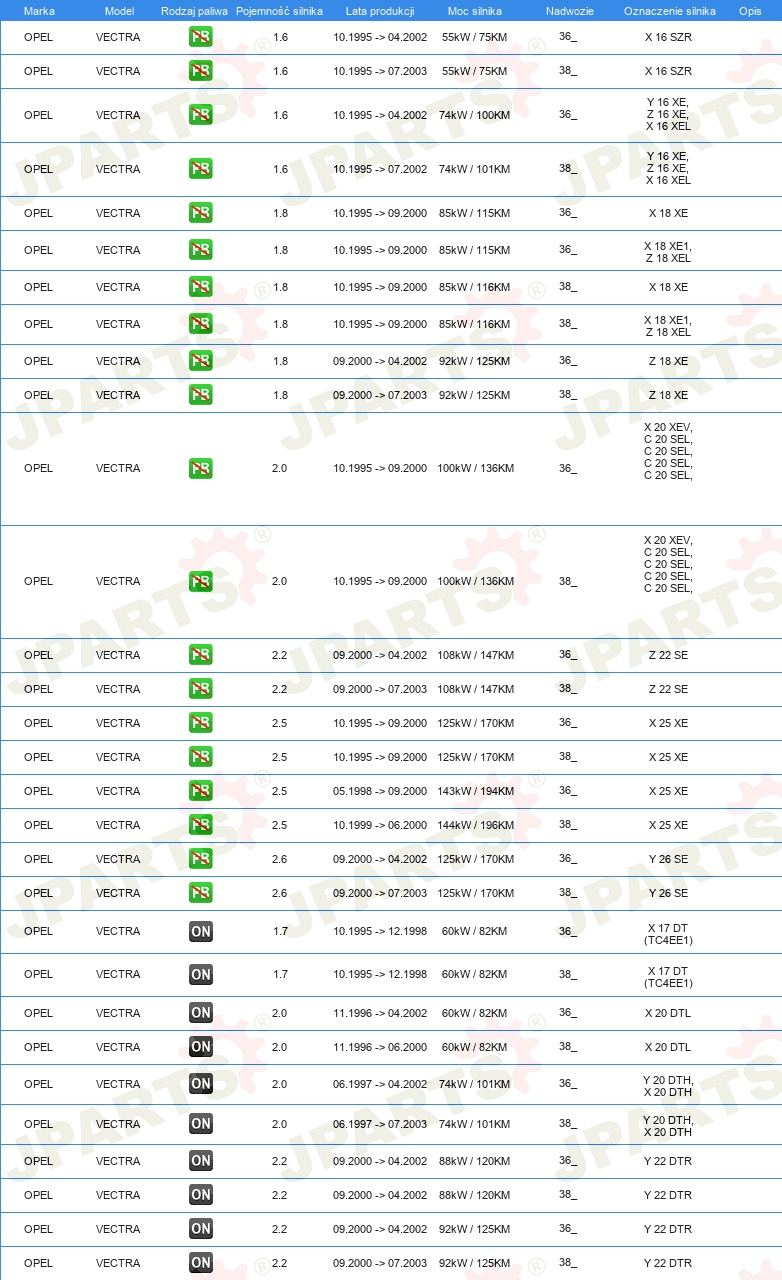Click the Opis column header
Screen dimensions: 782x1280
point(750,11)
